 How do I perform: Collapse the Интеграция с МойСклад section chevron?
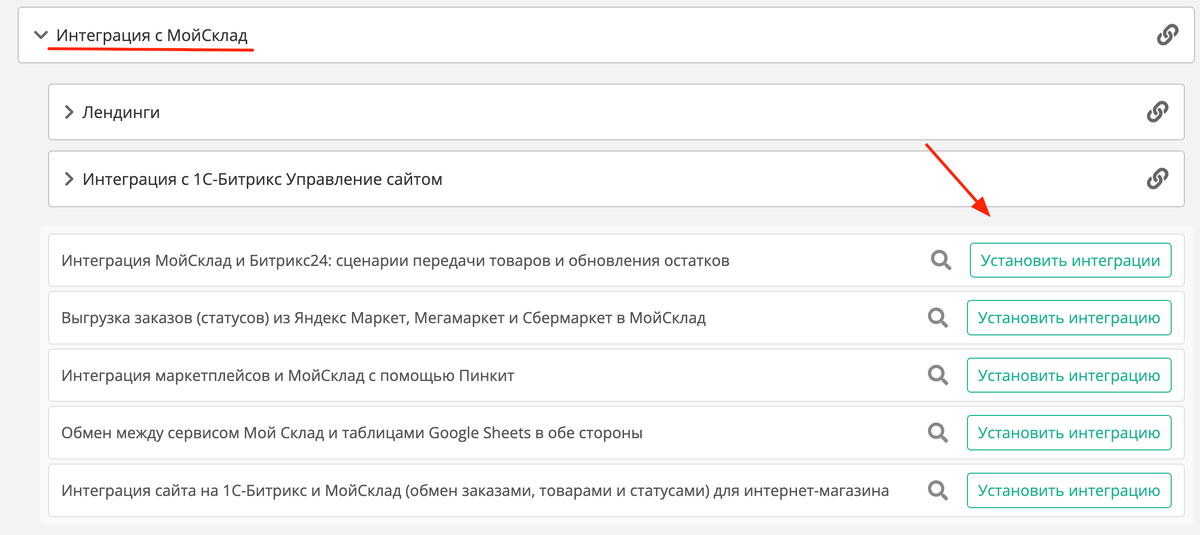pyautogui.click(x=41, y=36)
